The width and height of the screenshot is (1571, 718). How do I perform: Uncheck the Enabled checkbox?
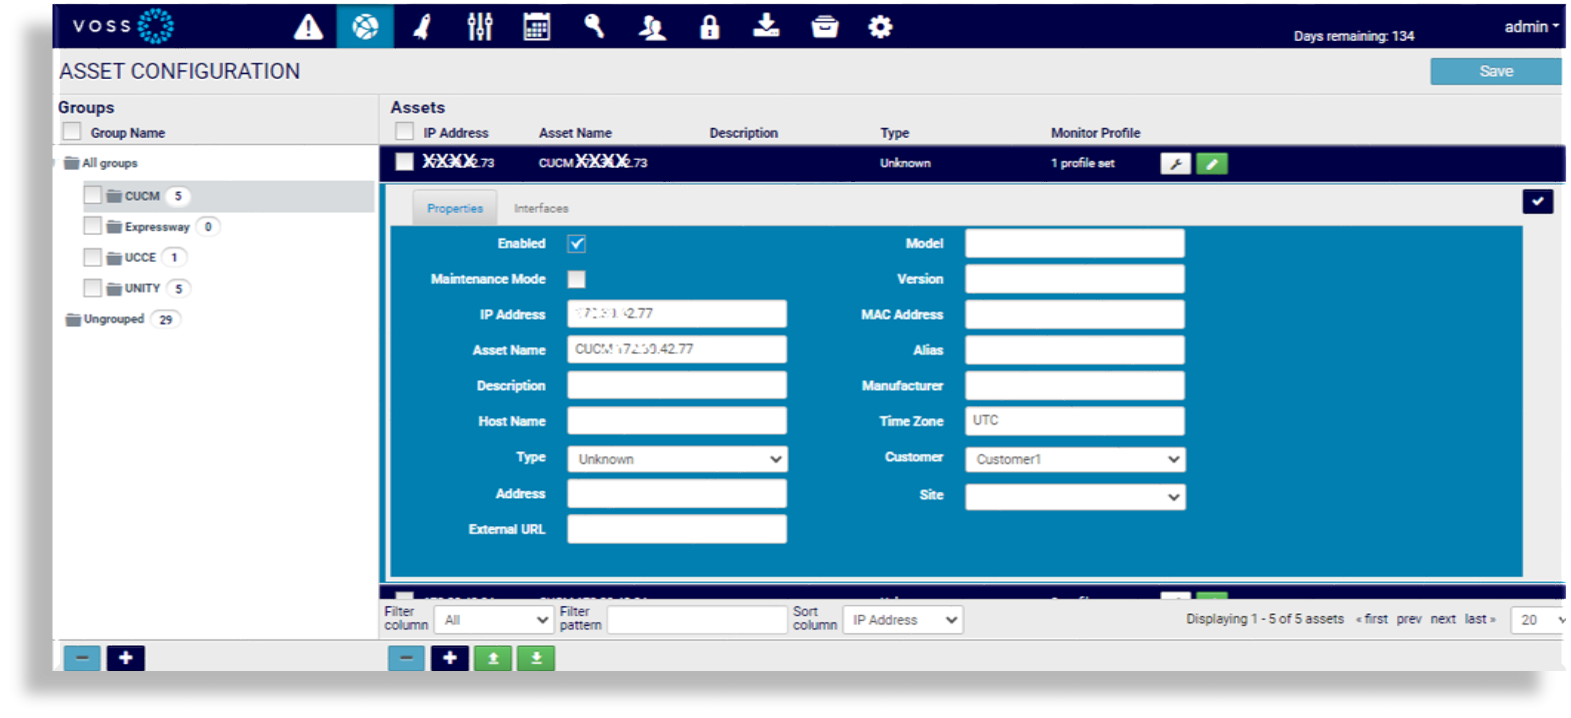[x=577, y=243]
